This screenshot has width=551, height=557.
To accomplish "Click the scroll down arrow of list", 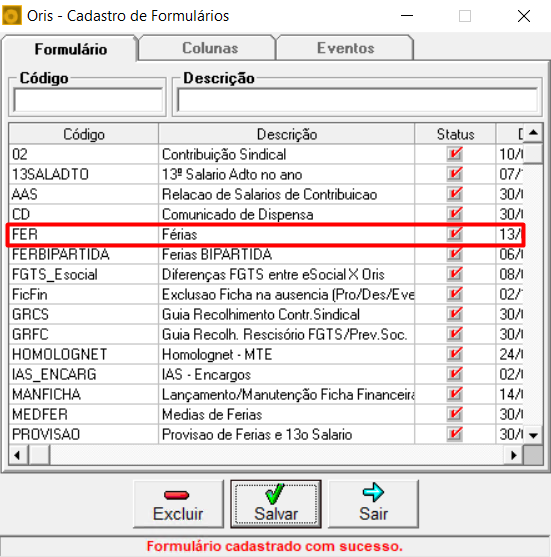I will click(x=533, y=435).
